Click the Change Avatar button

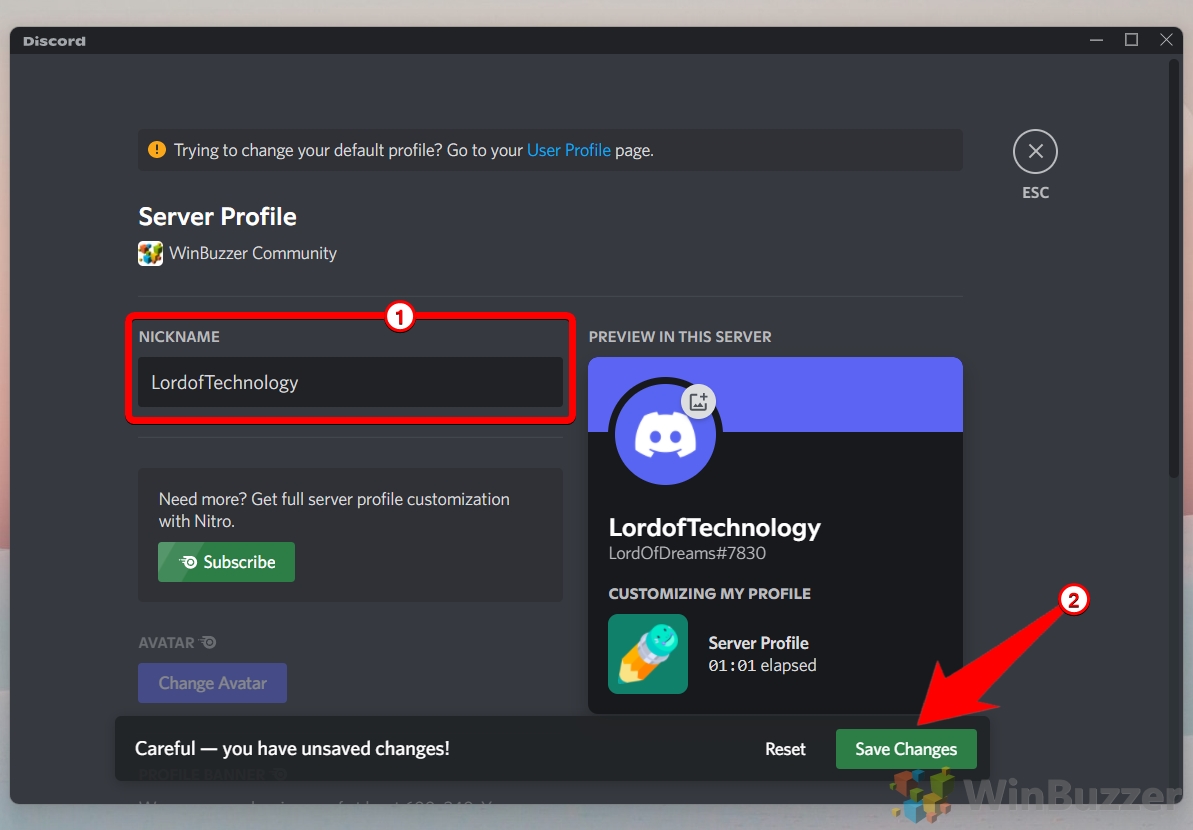[212, 683]
